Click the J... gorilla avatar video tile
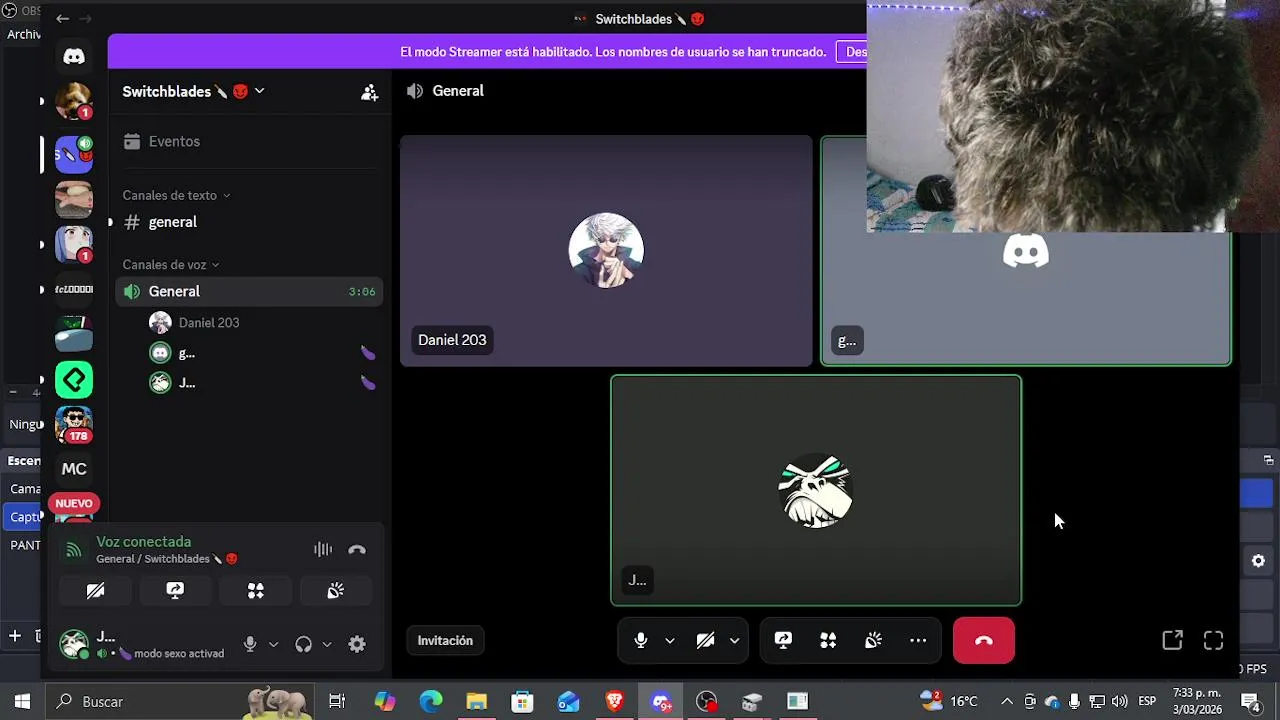 pos(816,490)
